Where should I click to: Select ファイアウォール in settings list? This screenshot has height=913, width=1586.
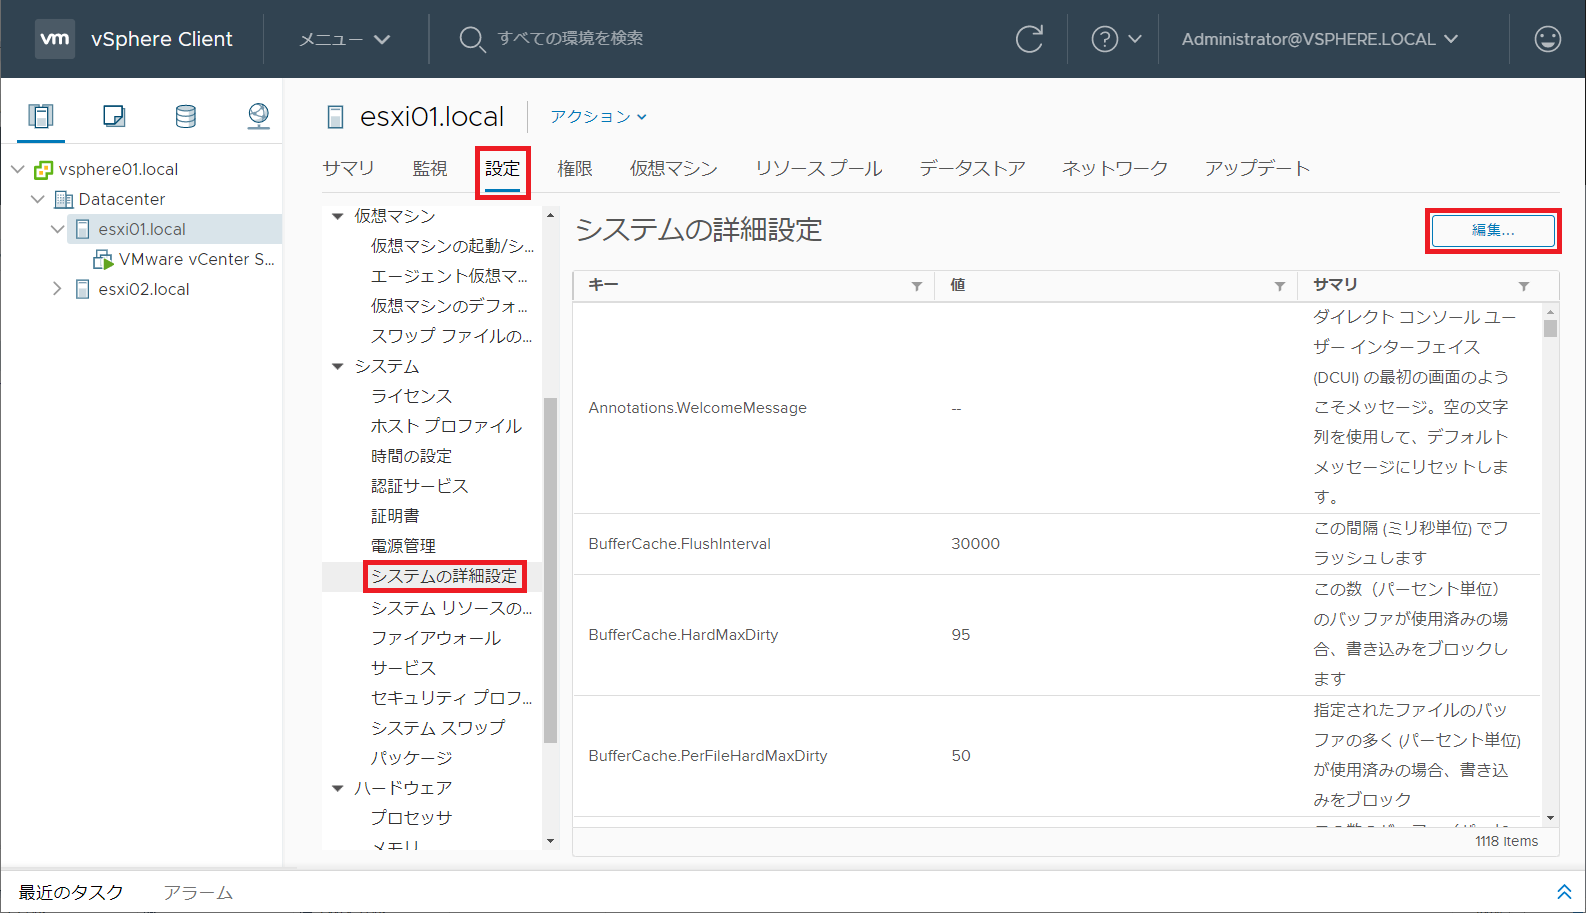(x=436, y=638)
